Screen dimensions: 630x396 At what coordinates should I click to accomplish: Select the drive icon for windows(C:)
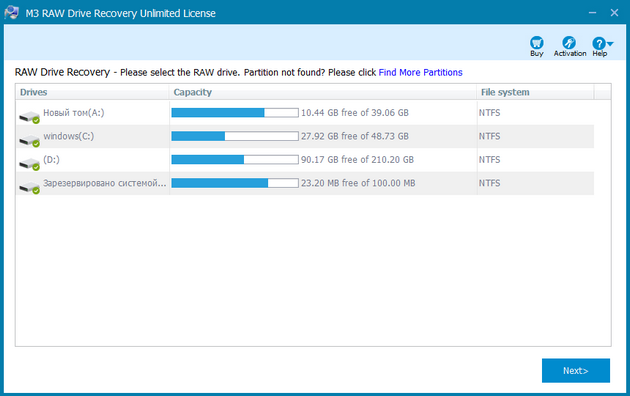[29, 140]
